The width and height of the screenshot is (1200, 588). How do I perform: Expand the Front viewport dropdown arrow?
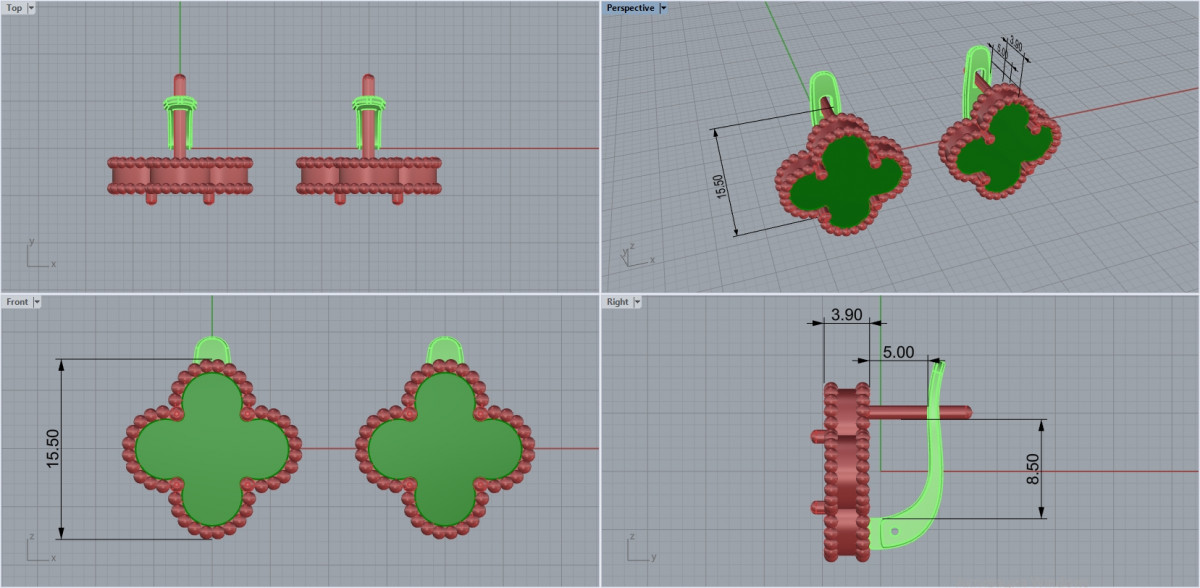pyautogui.click(x=37, y=301)
